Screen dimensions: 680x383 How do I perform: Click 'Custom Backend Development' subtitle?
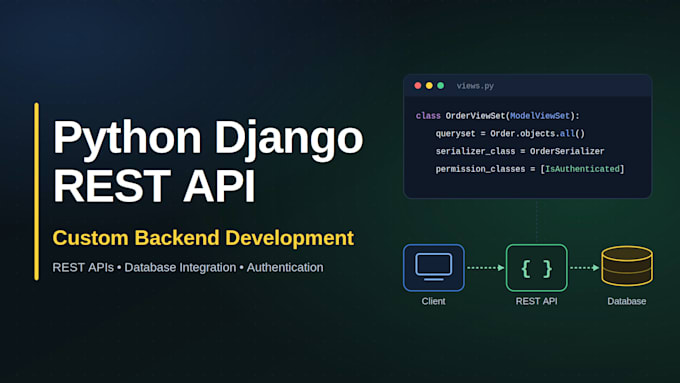click(x=203, y=238)
